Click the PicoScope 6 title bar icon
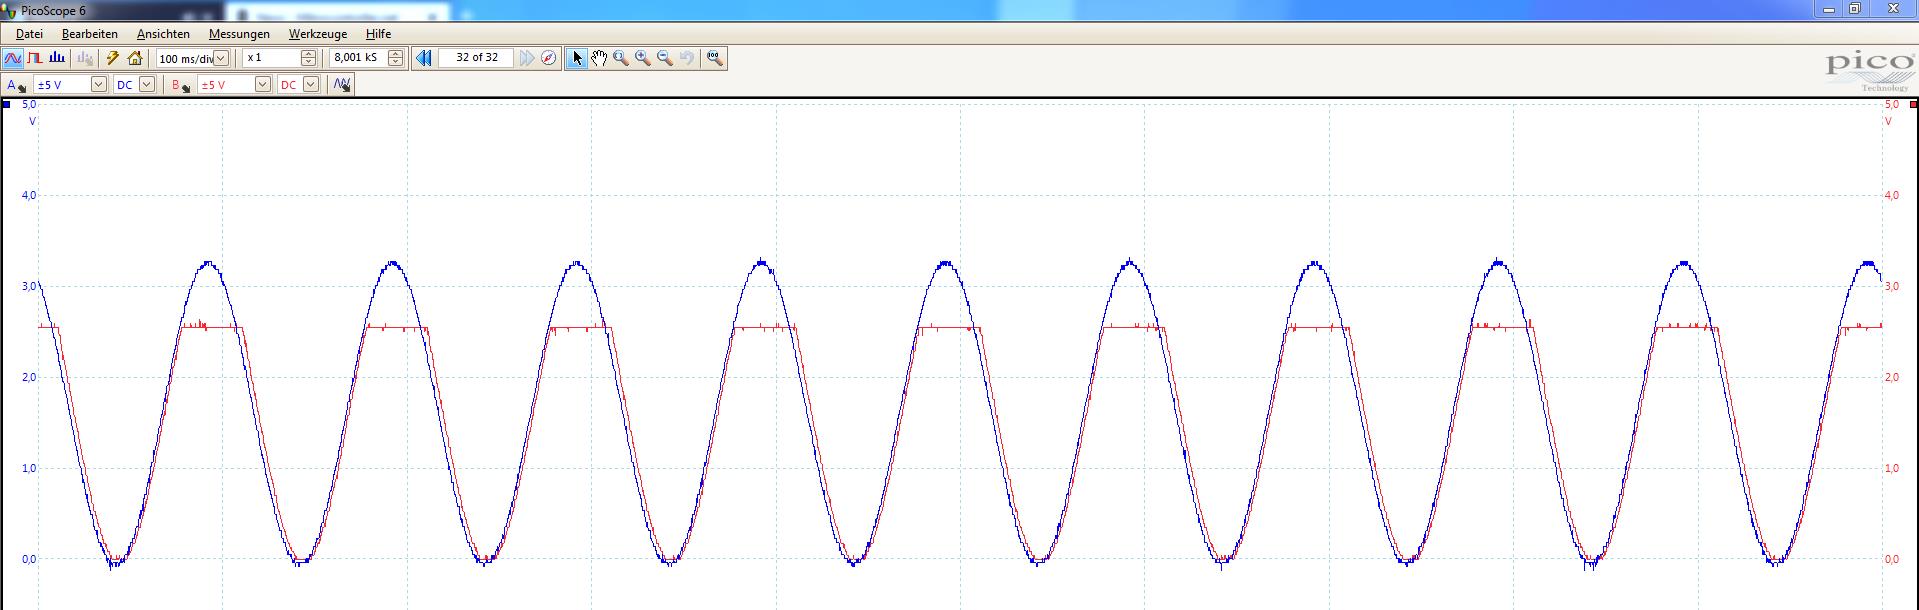Viewport: 1919px width, 610px height. click(x=9, y=11)
